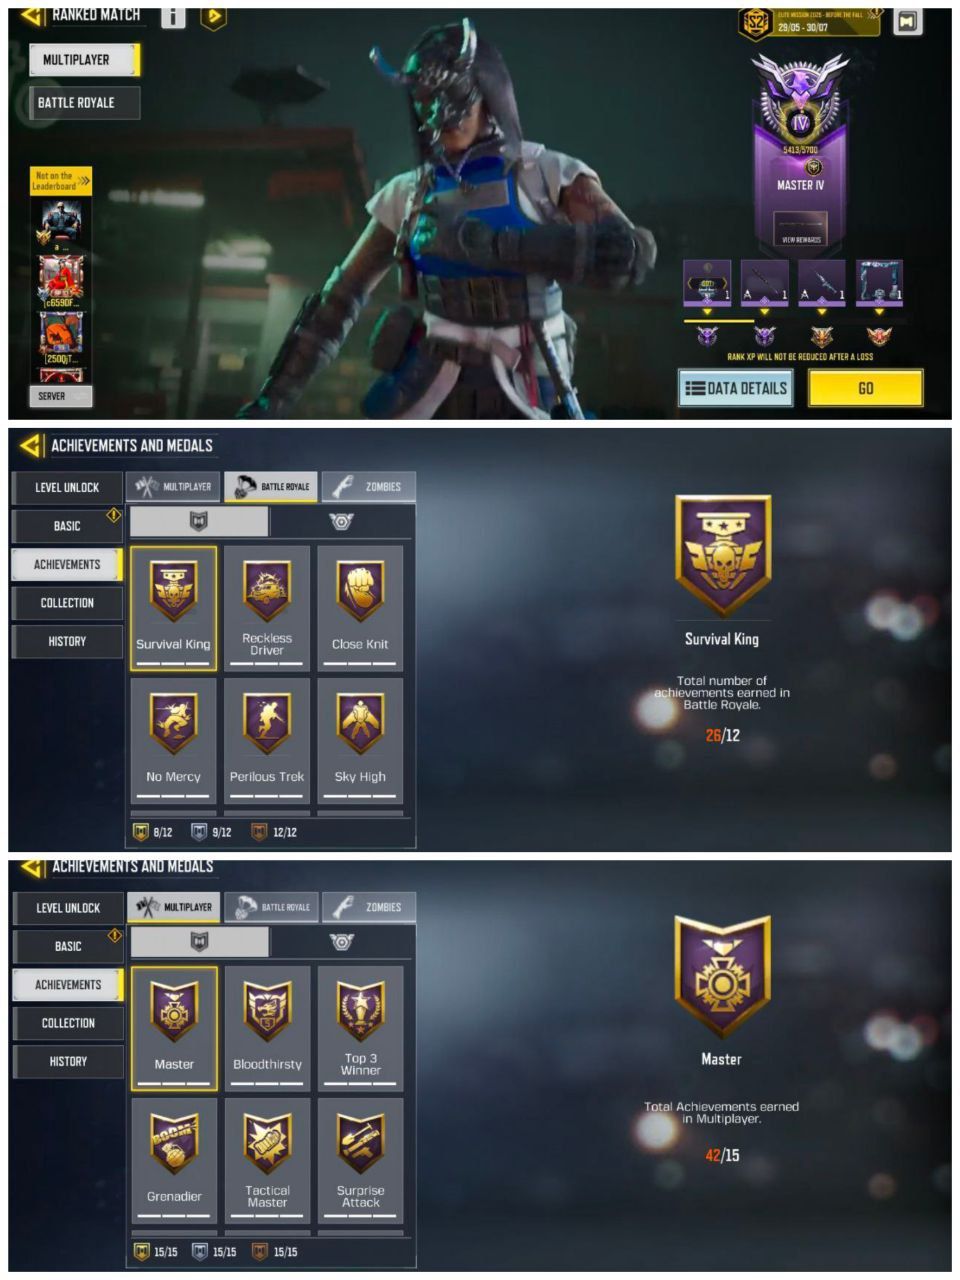Select the Surprise Attack achievement badge
The image size is (960, 1280).
point(361,1160)
